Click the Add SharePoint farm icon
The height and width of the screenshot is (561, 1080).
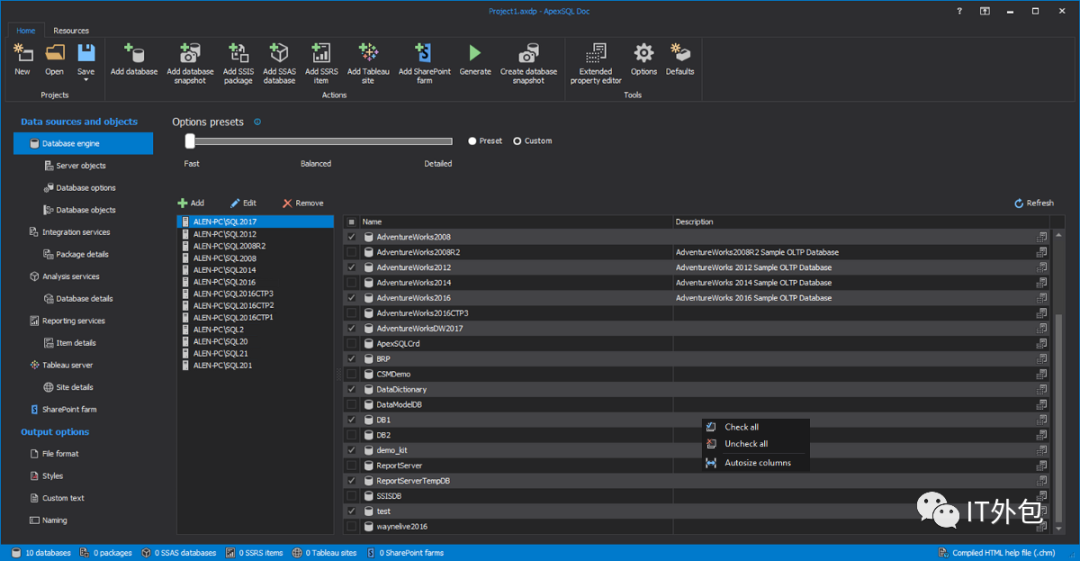423,53
